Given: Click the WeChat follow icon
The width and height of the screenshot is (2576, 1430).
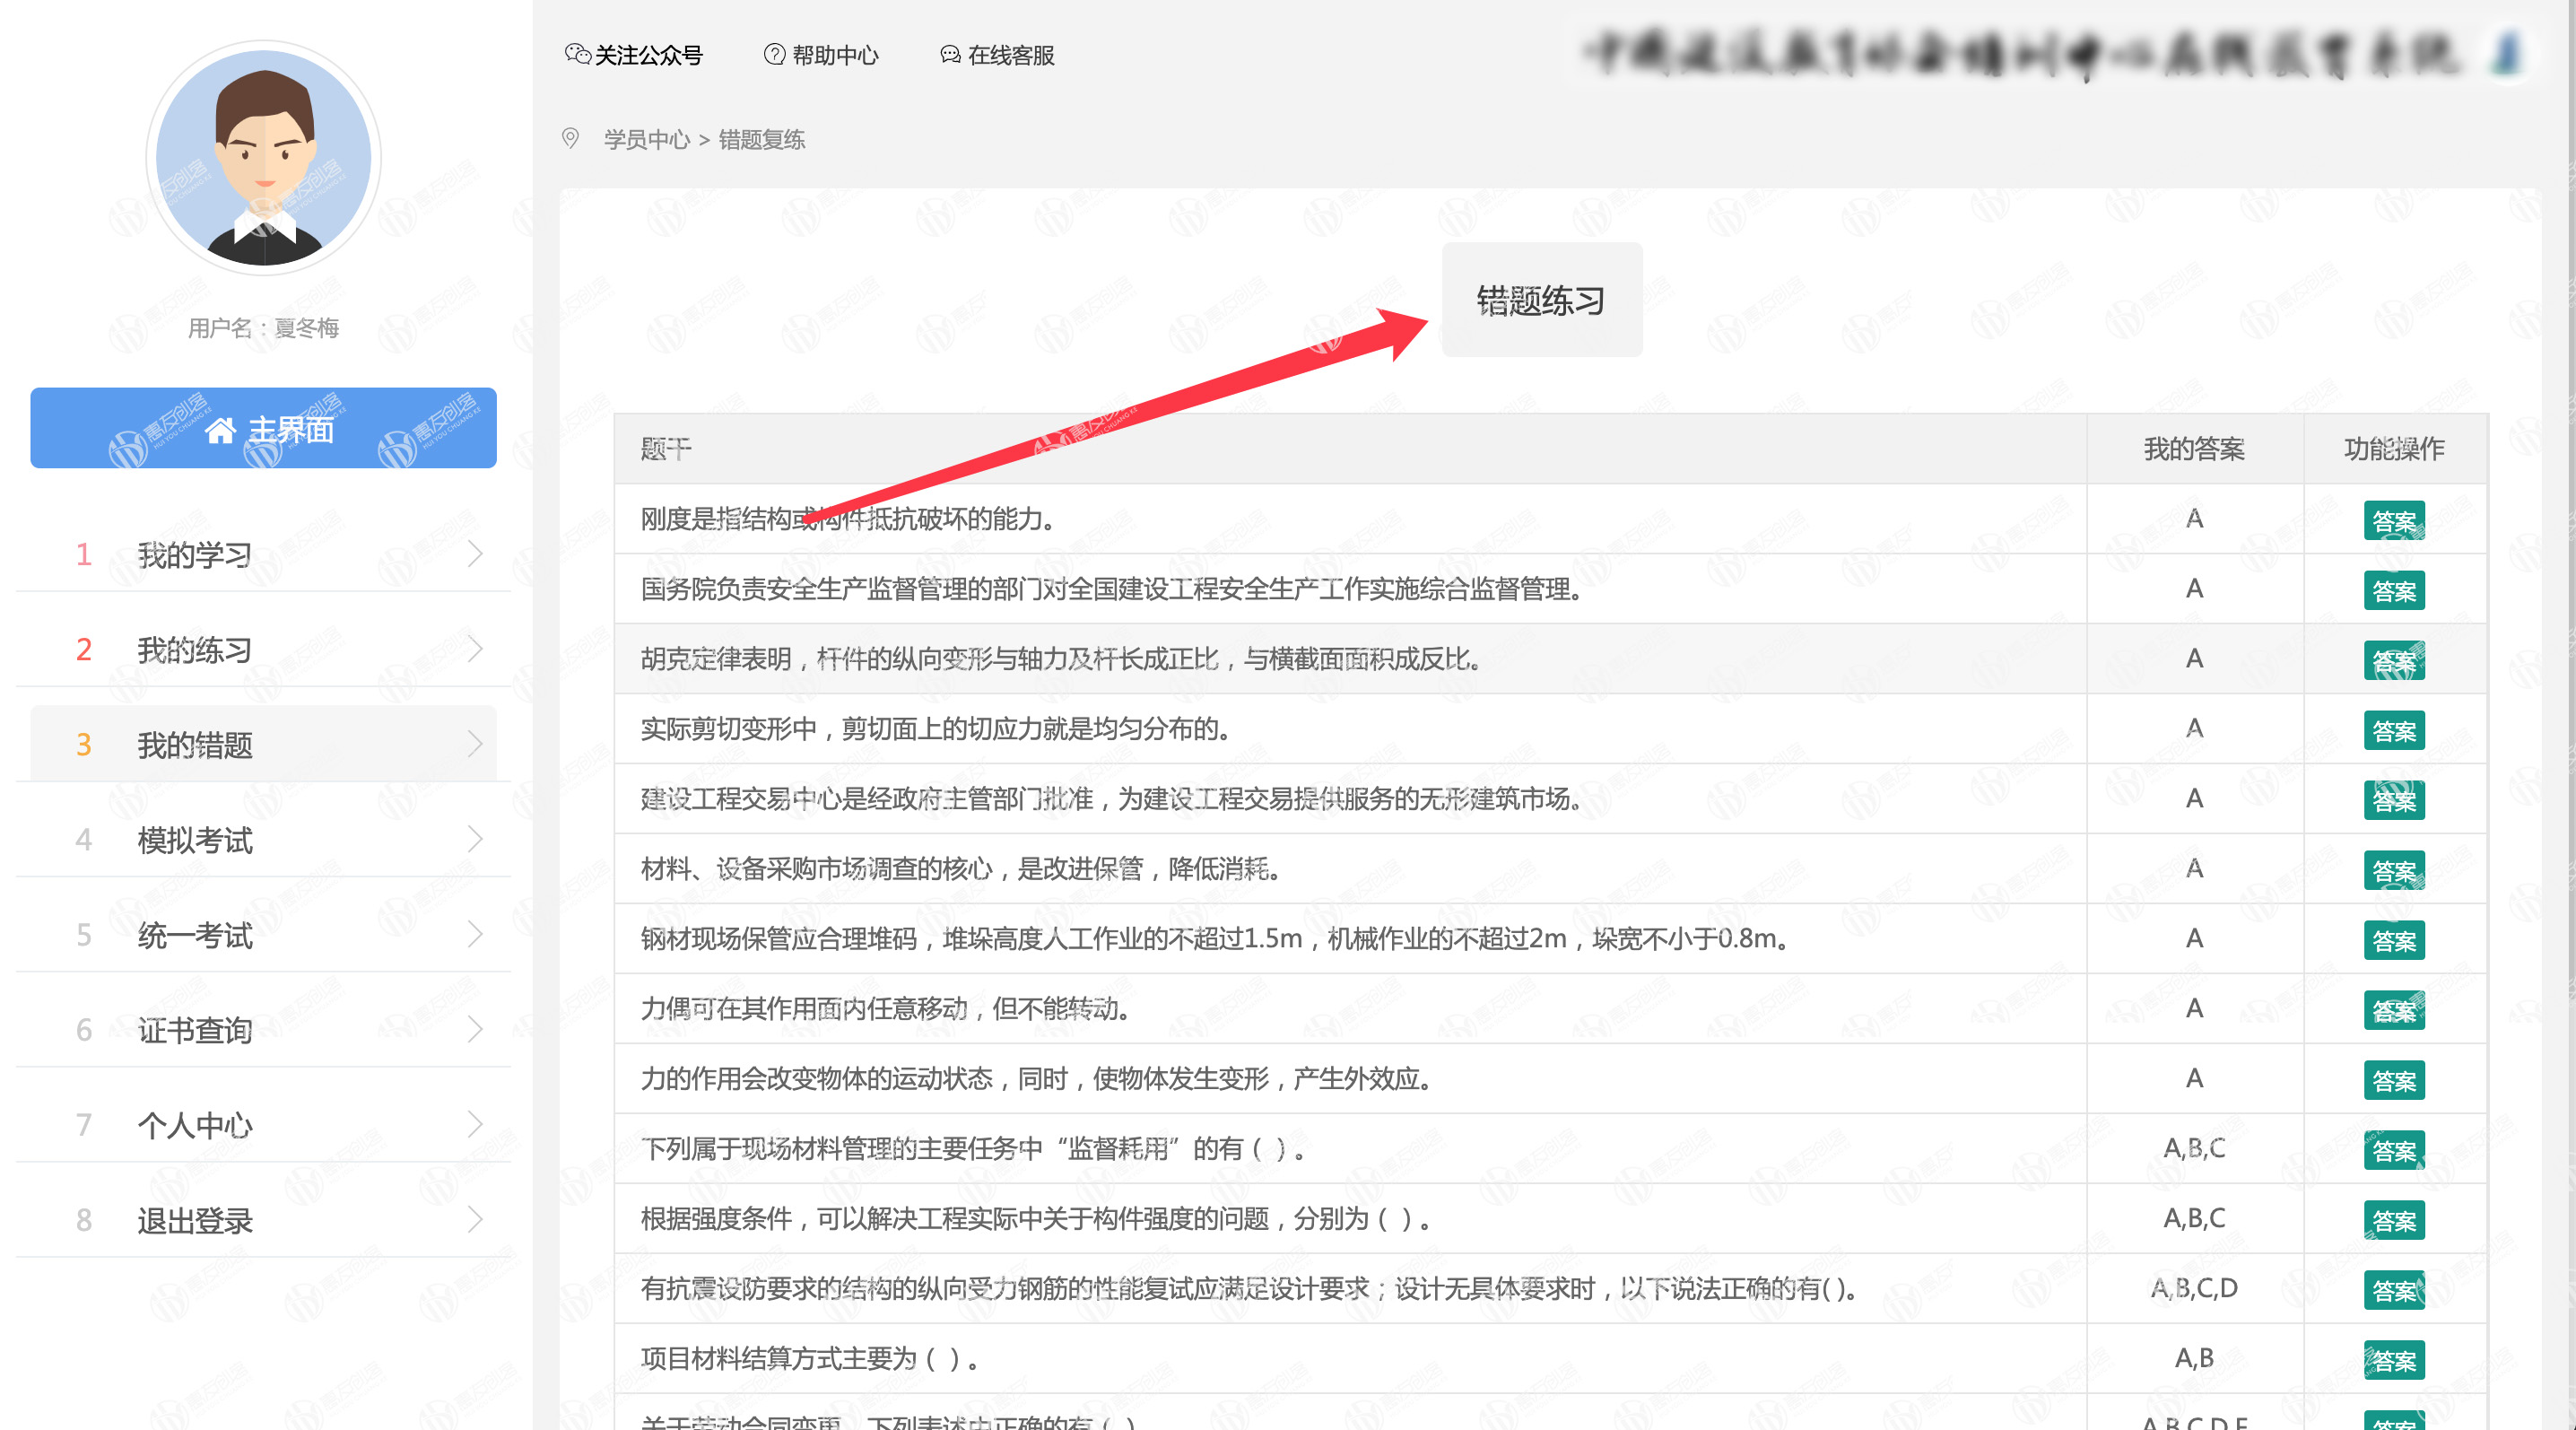Looking at the screenshot, I should click(577, 54).
